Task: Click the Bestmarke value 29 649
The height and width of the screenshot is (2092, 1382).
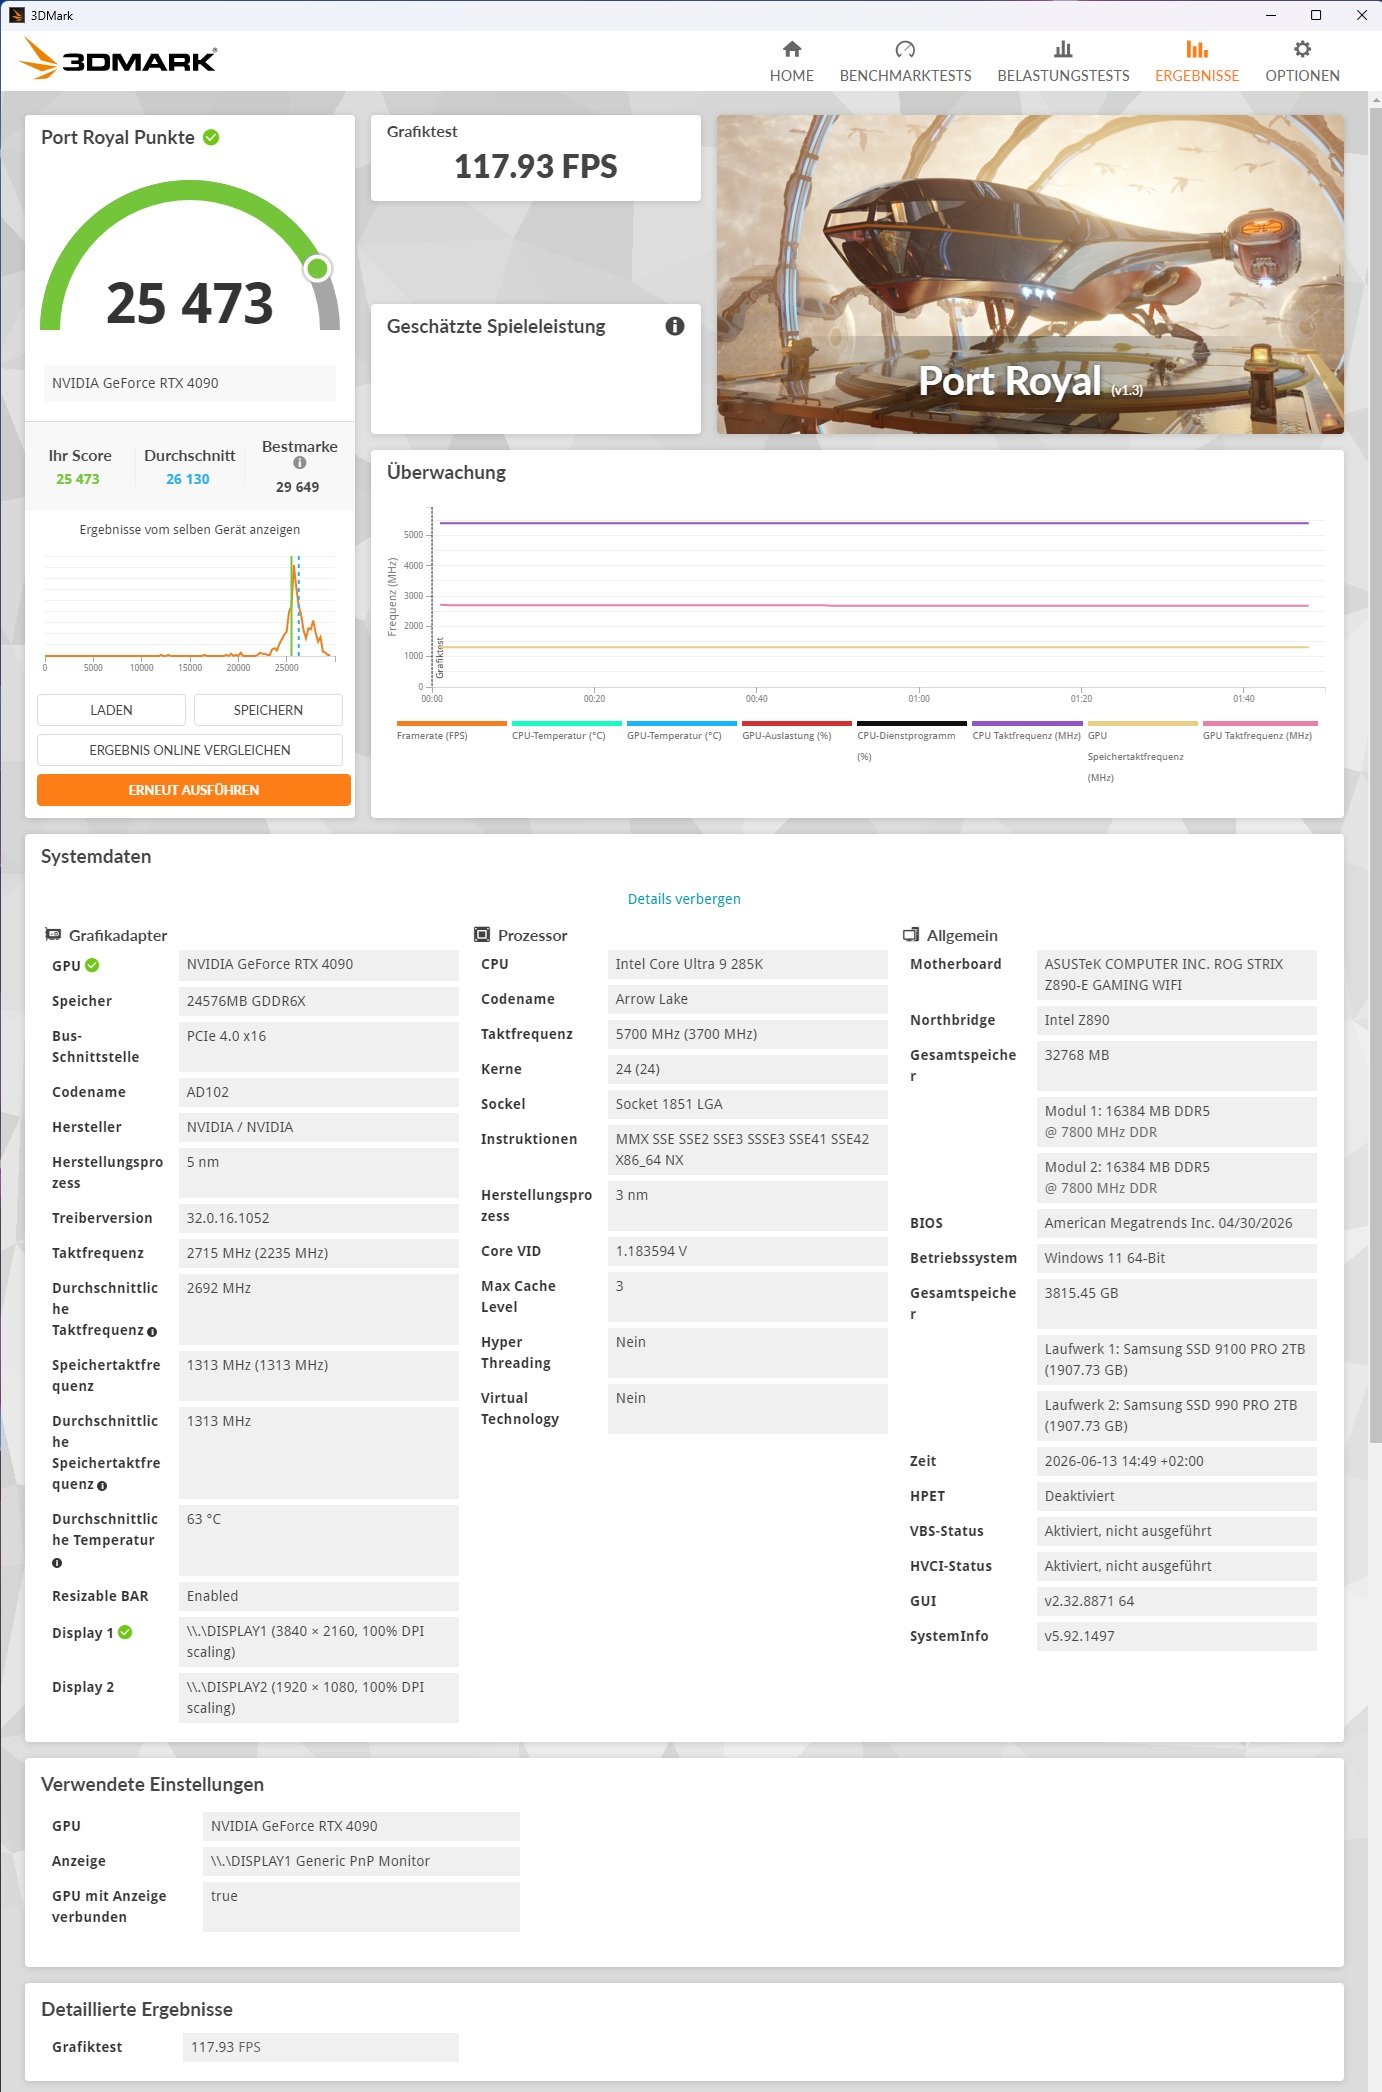Action: 298,487
